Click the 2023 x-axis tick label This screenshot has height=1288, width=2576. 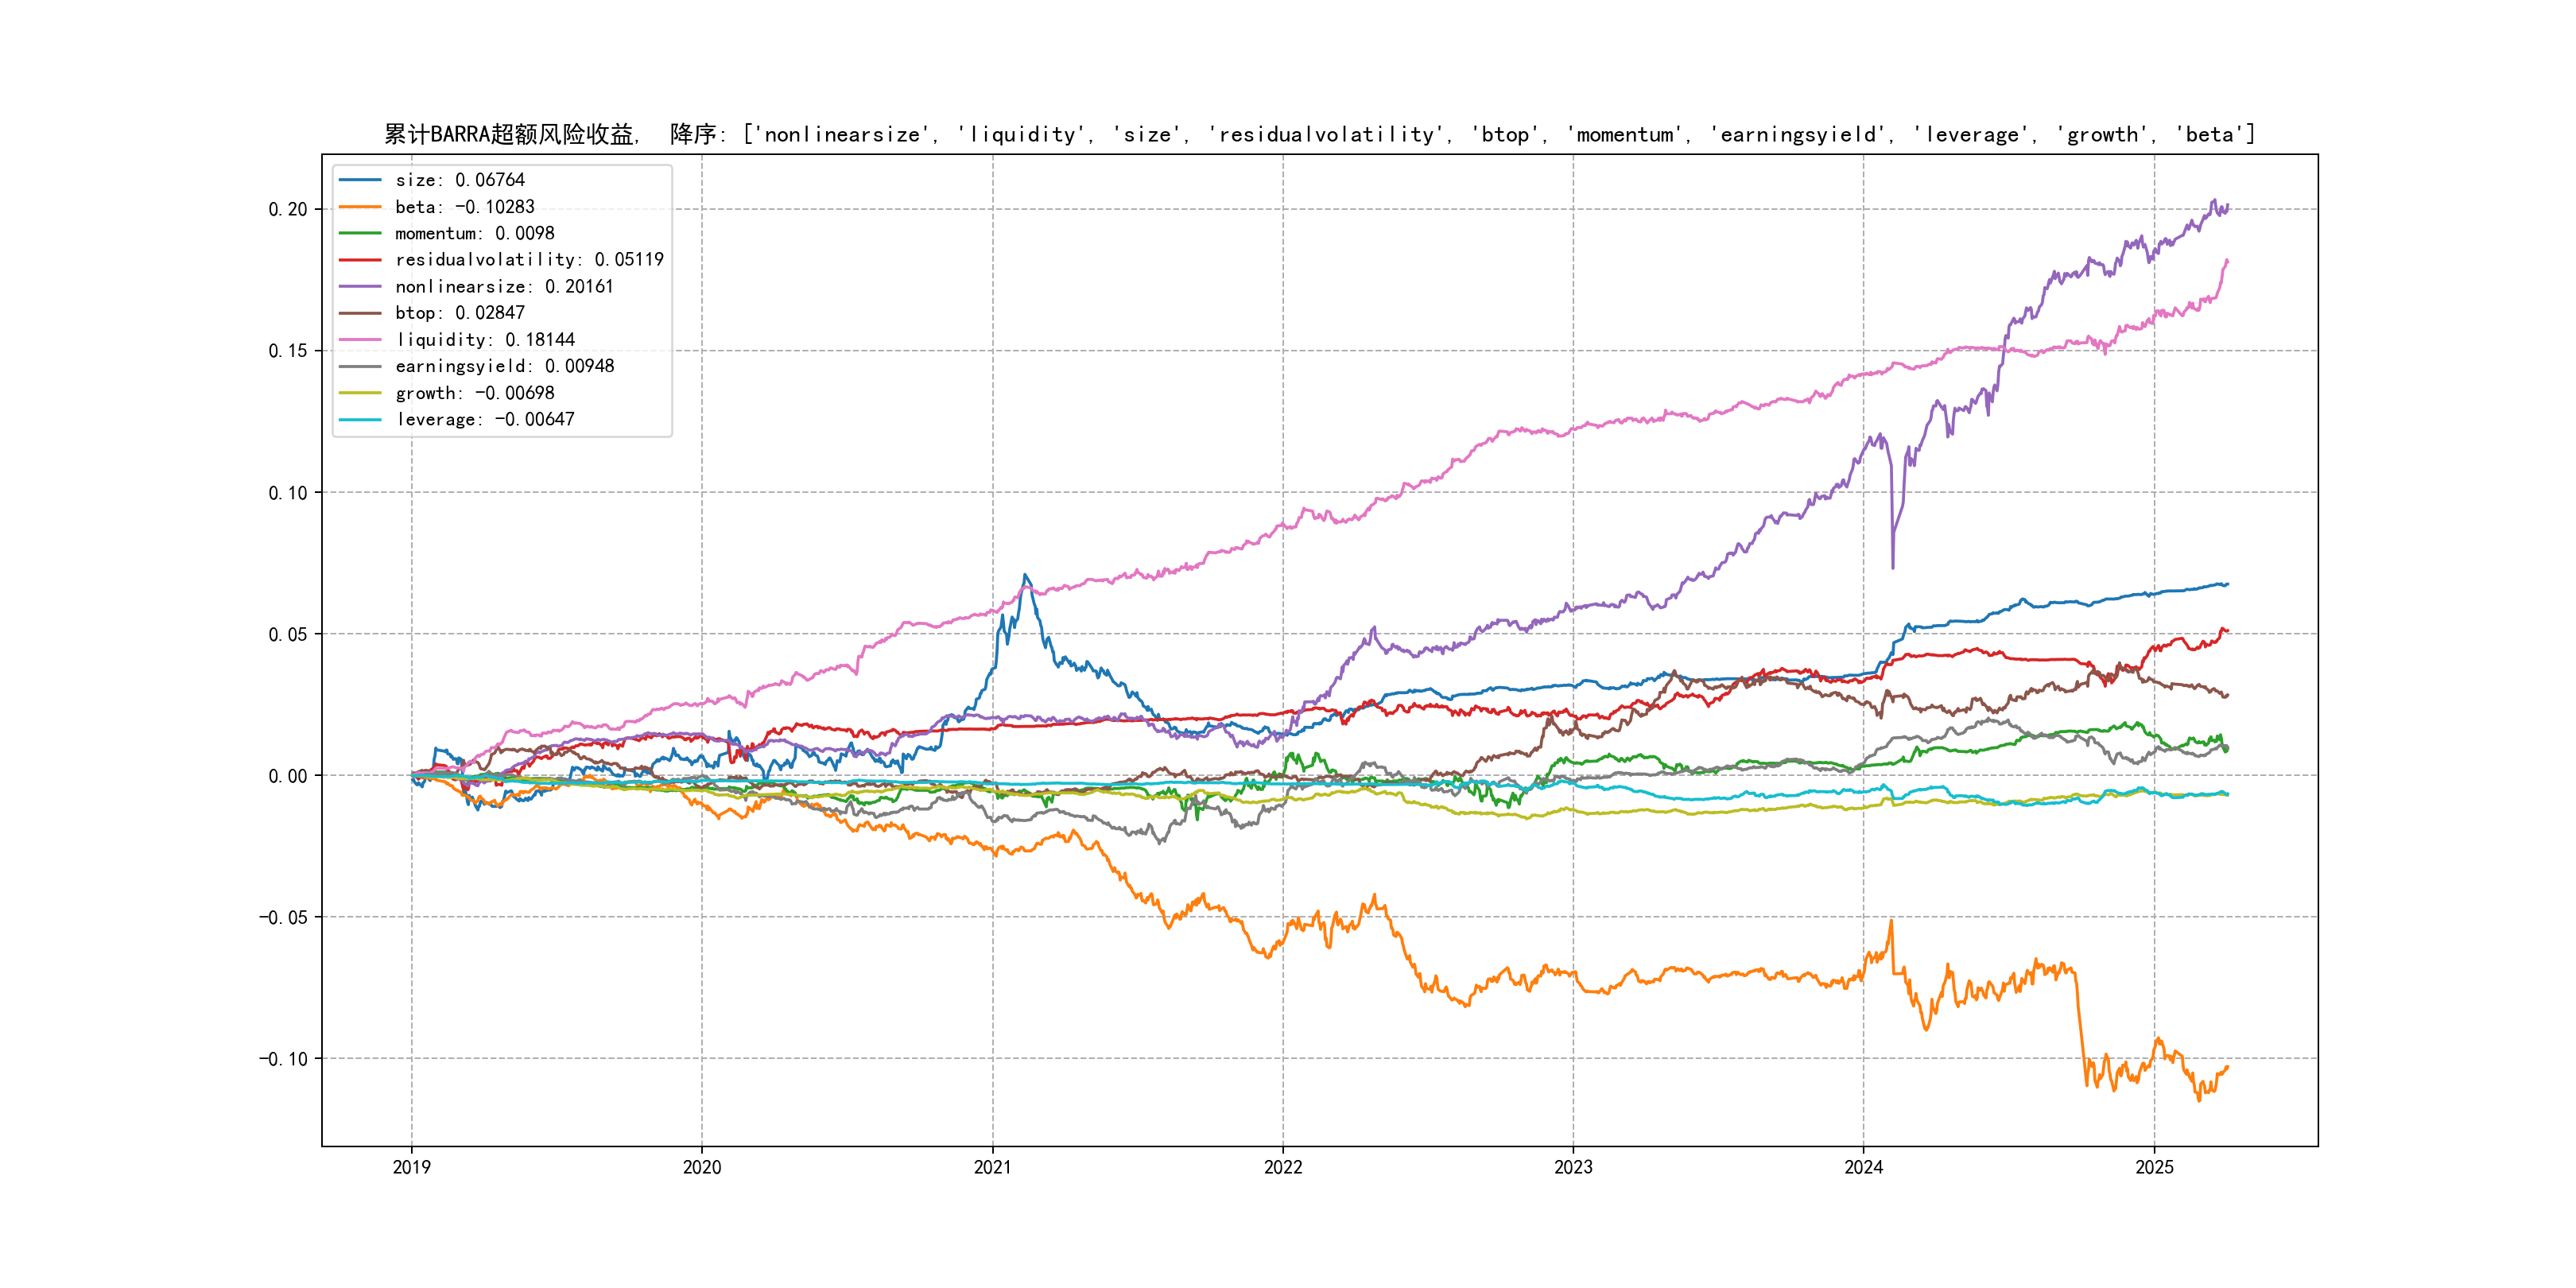click(1573, 1167)
